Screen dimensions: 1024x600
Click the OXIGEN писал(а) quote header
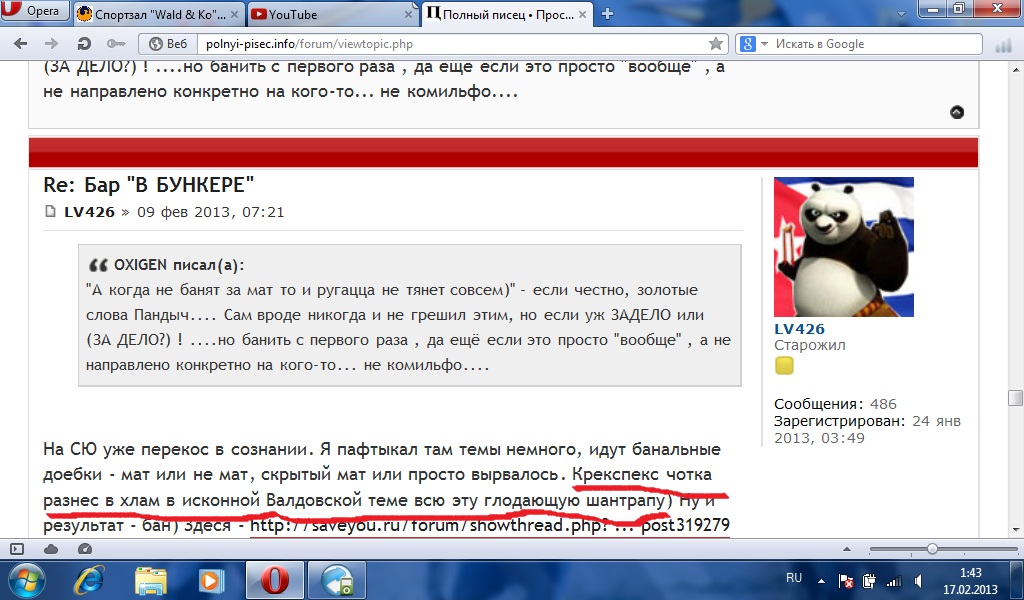pos(179,265)
